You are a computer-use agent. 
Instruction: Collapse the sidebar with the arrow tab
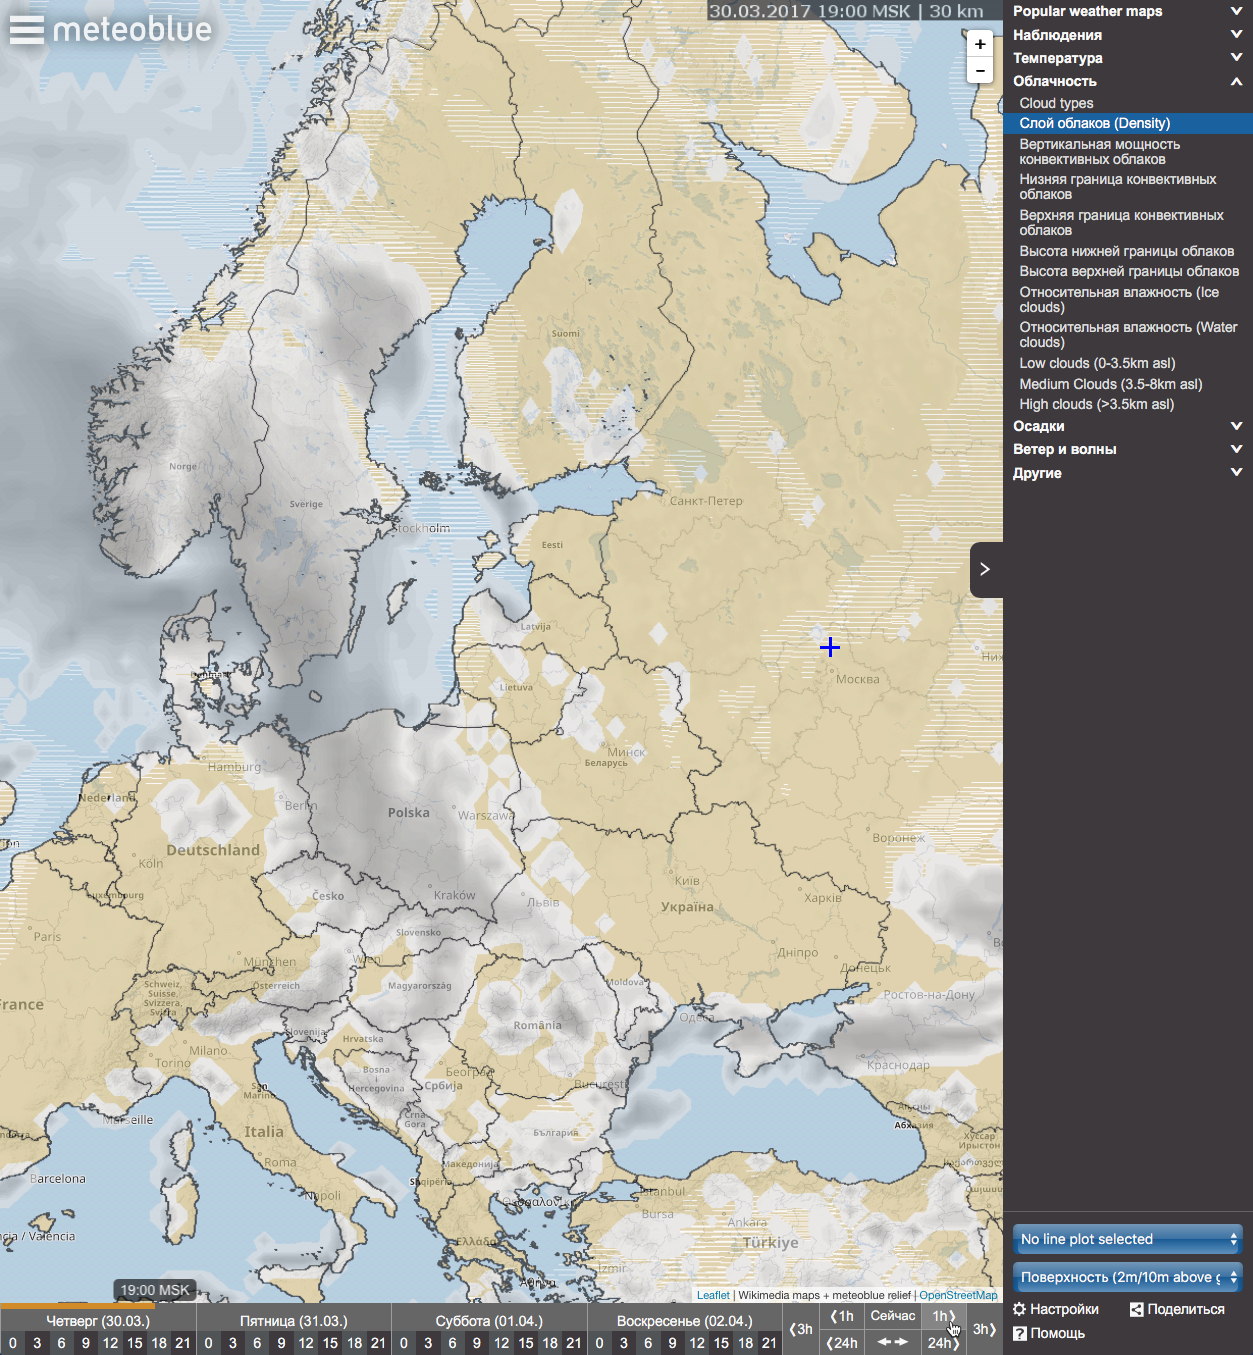tap(985, 569)
